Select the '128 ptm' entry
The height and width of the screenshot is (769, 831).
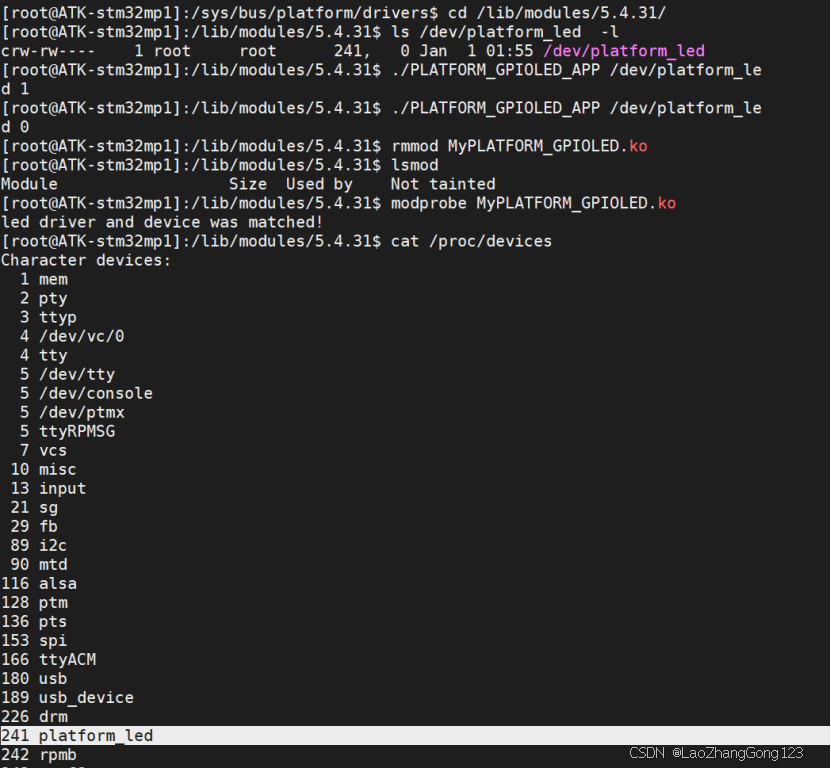click(x=34, y=603)
